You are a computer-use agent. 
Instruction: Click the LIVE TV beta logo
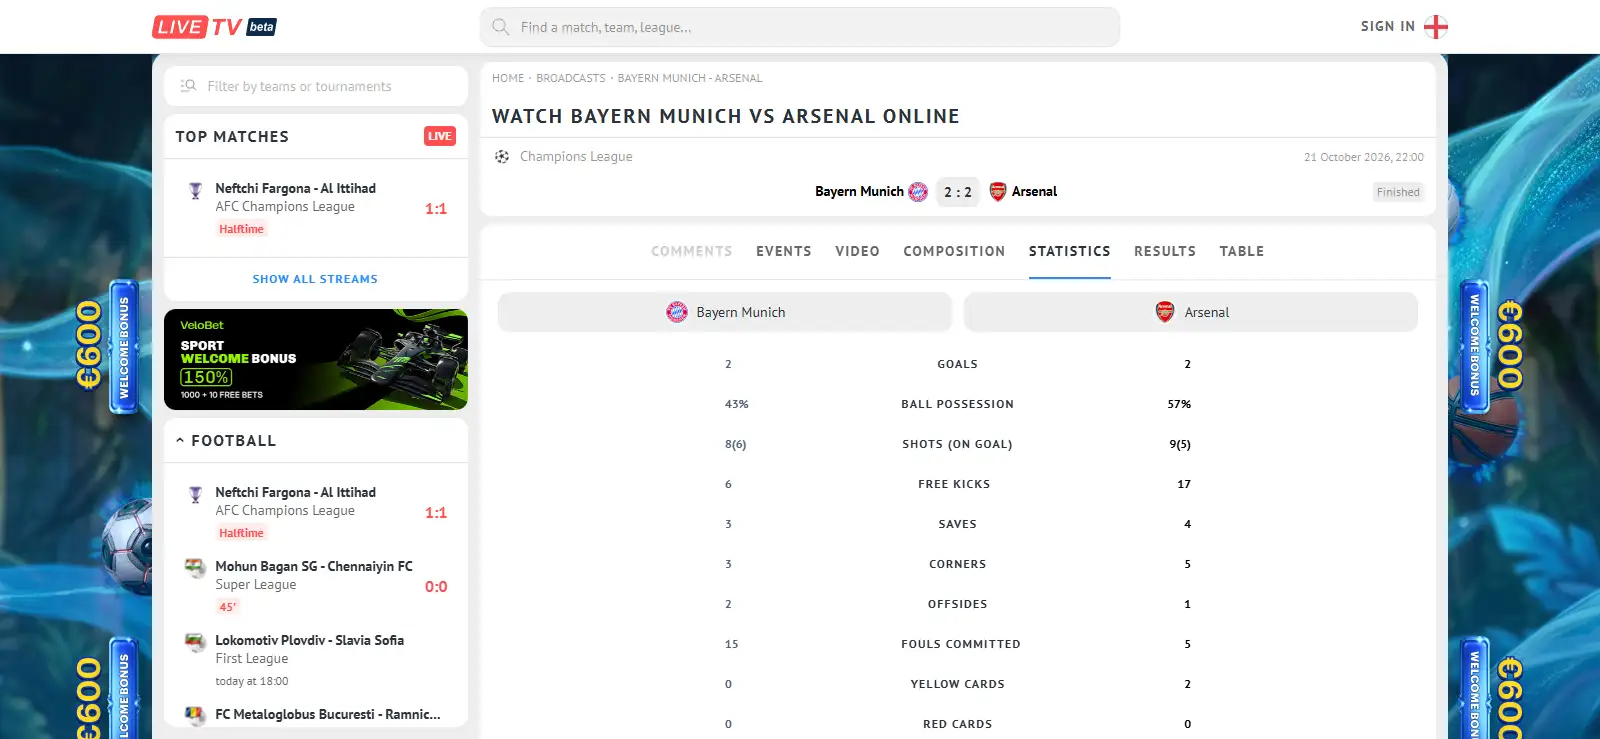coord(214,27)
